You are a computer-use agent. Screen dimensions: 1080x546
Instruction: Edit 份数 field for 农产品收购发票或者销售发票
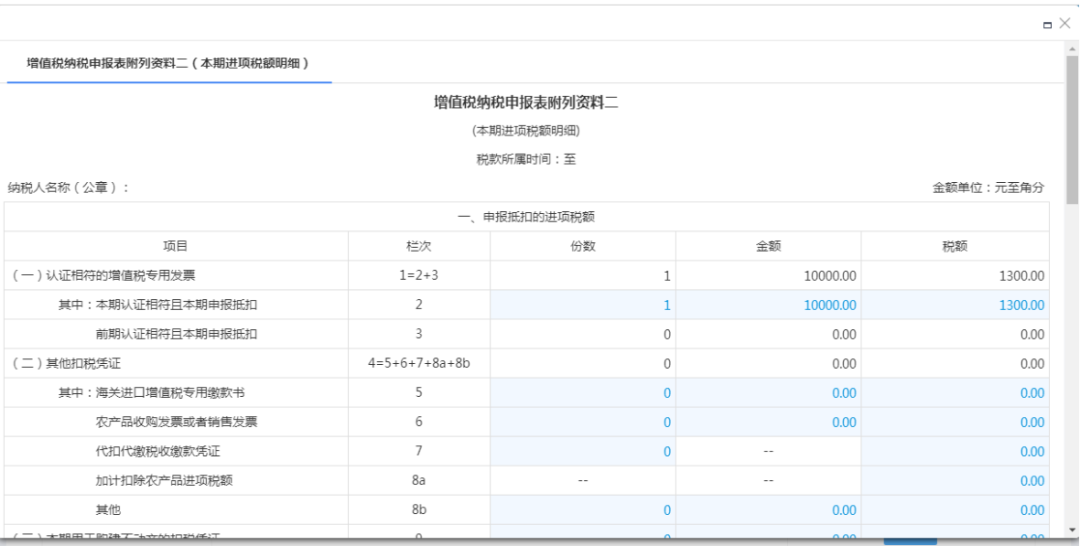point(583,422)
